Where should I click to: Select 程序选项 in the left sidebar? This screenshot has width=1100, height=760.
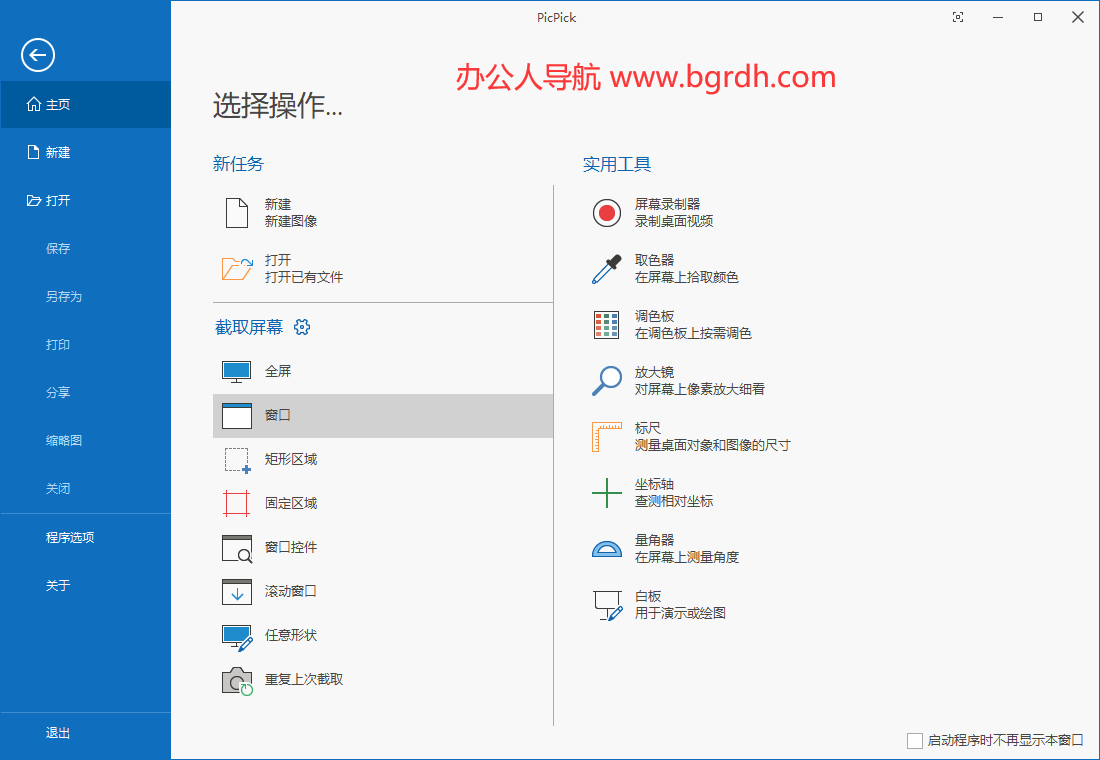[x=70, y=537]
